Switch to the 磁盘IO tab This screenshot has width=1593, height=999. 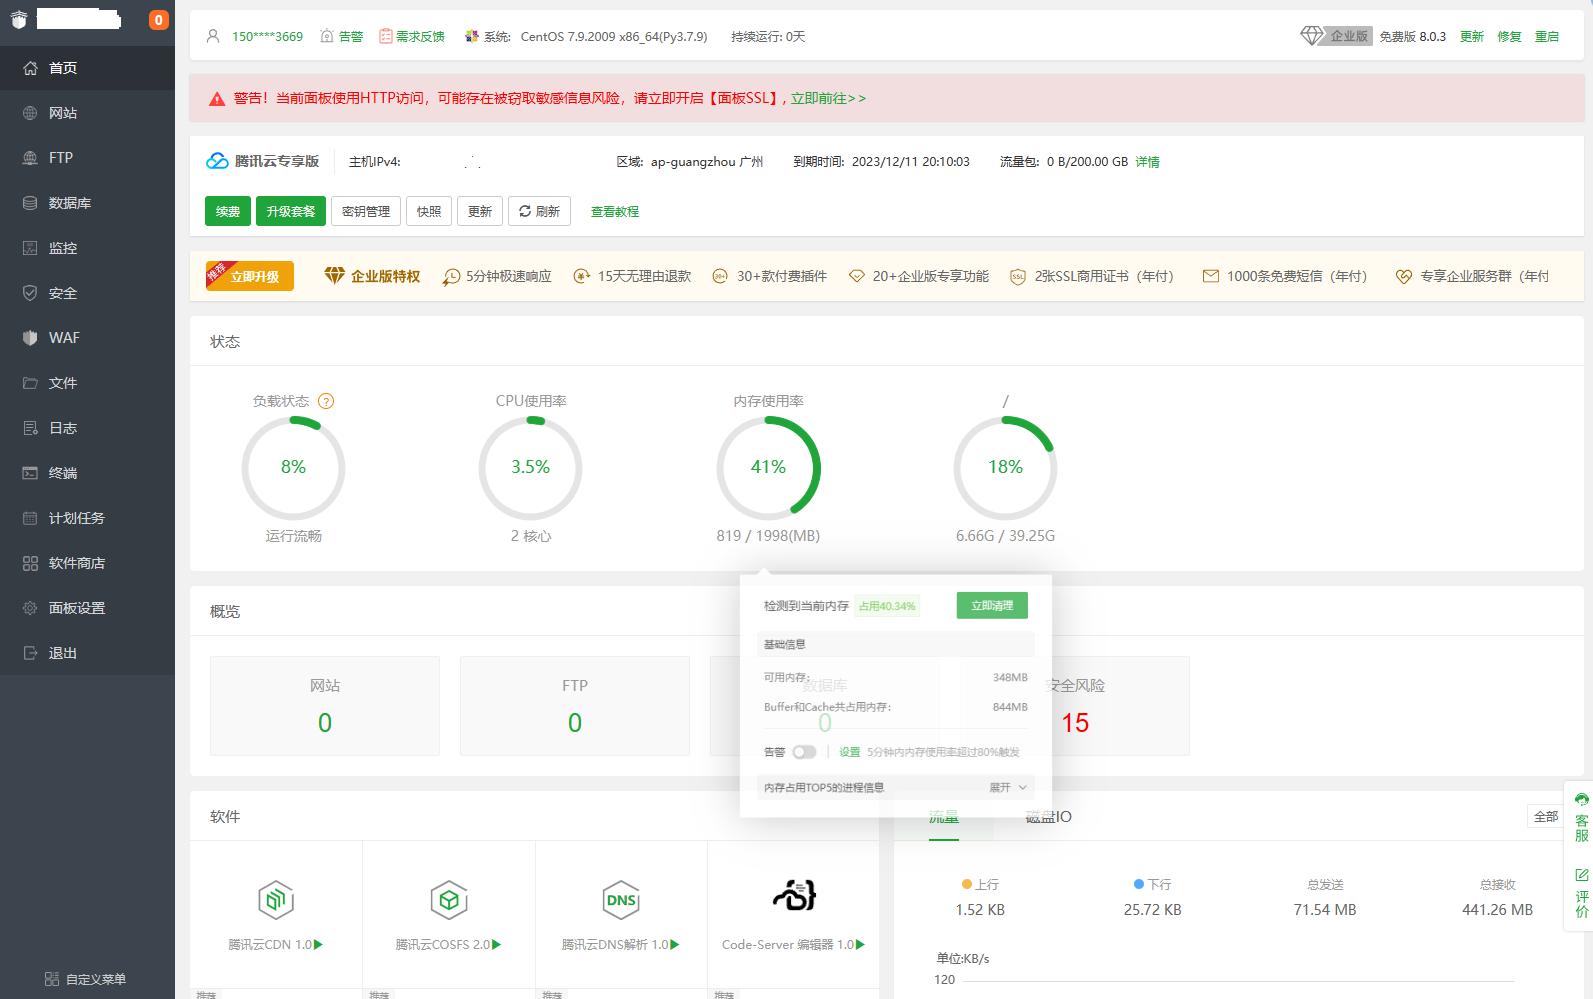[1048, 817]
